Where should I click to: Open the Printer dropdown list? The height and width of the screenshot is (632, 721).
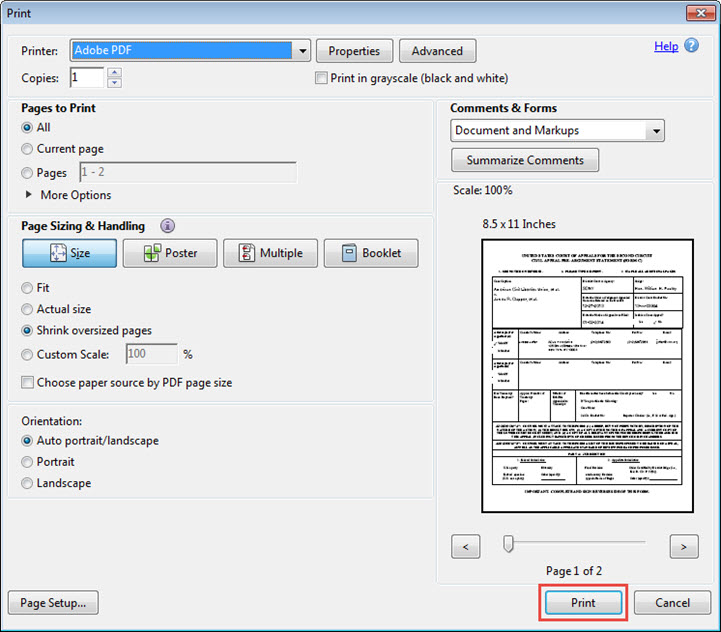pyautogui.click(x=303, y=51)
